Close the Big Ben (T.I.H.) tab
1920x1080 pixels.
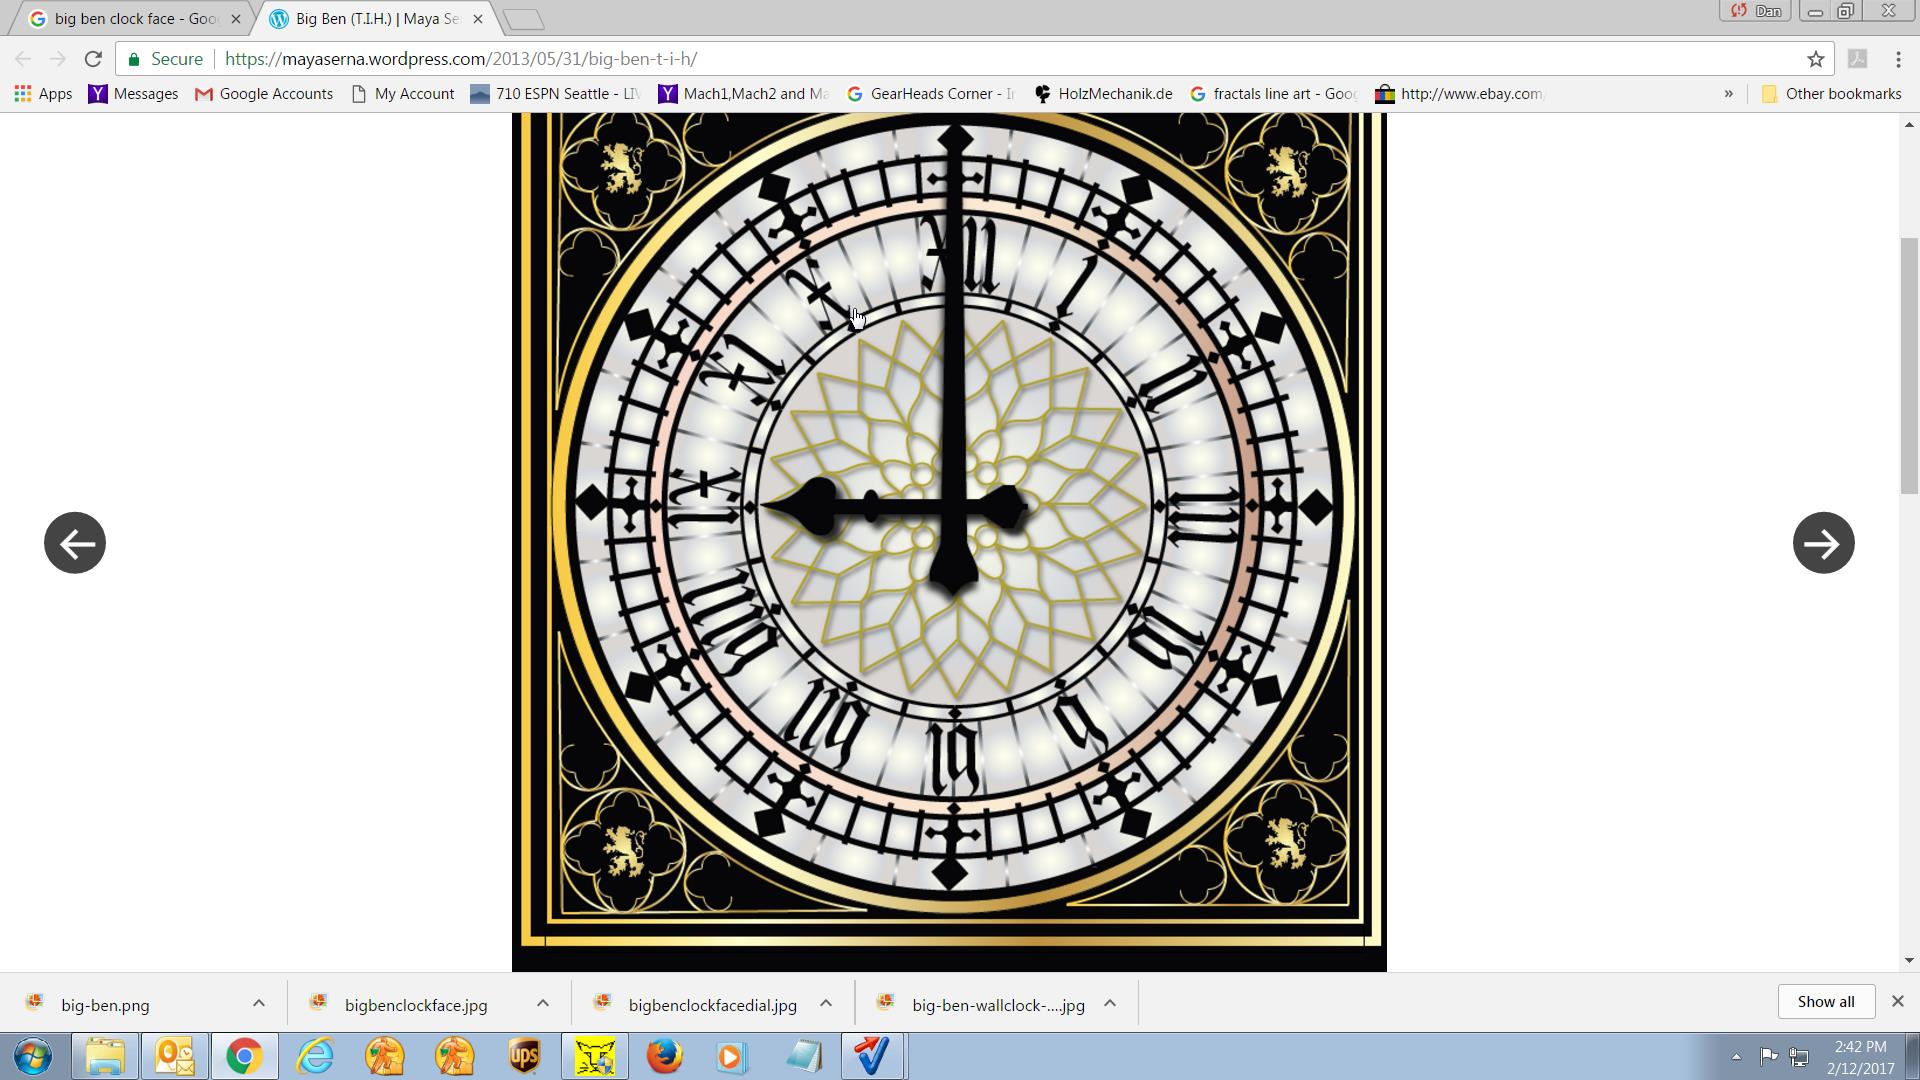tap(477, 19)
